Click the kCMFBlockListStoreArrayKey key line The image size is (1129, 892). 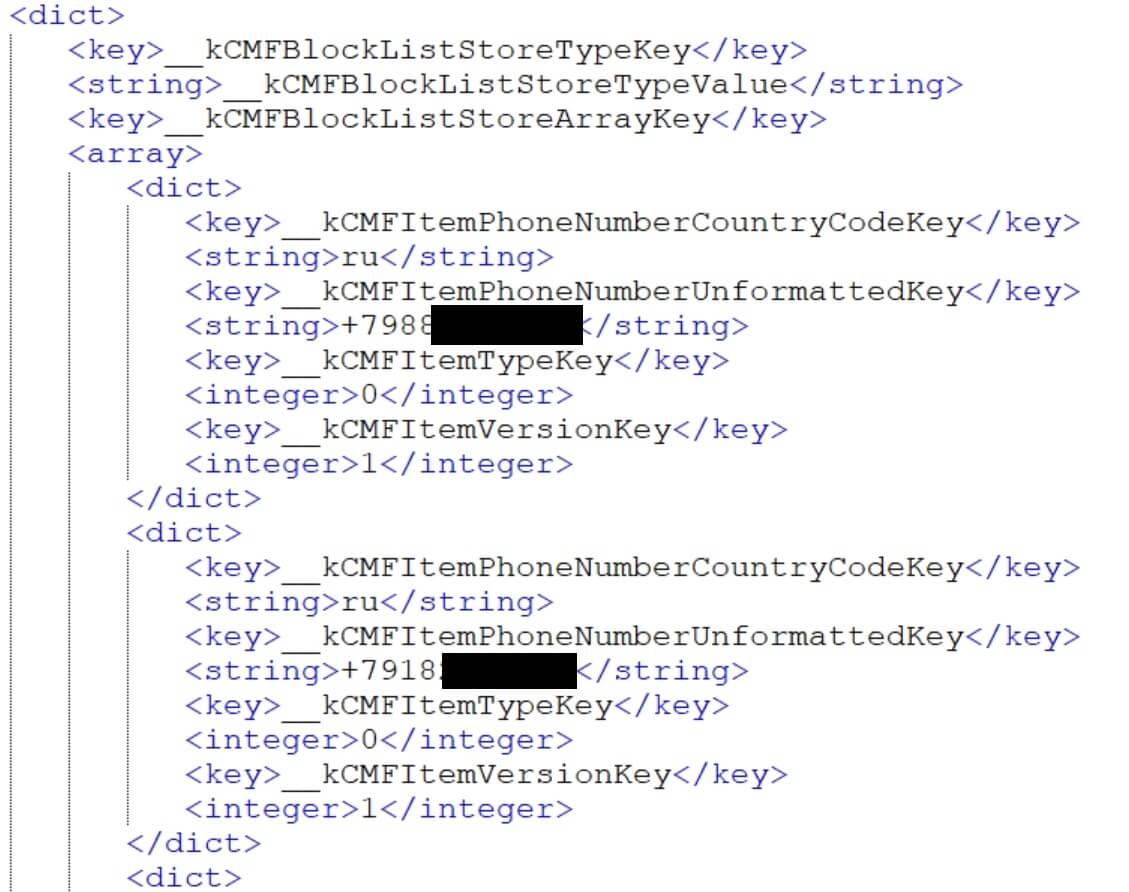[x=447, y=119]
